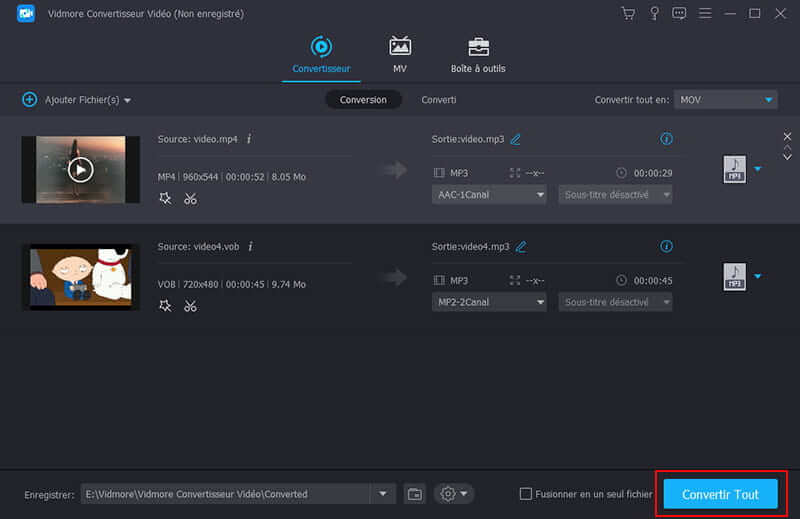Screen dimensions: 800x519
Task: Click the video4.vob thumbnail
Action: pyautogui.click(x=81, y=277)
